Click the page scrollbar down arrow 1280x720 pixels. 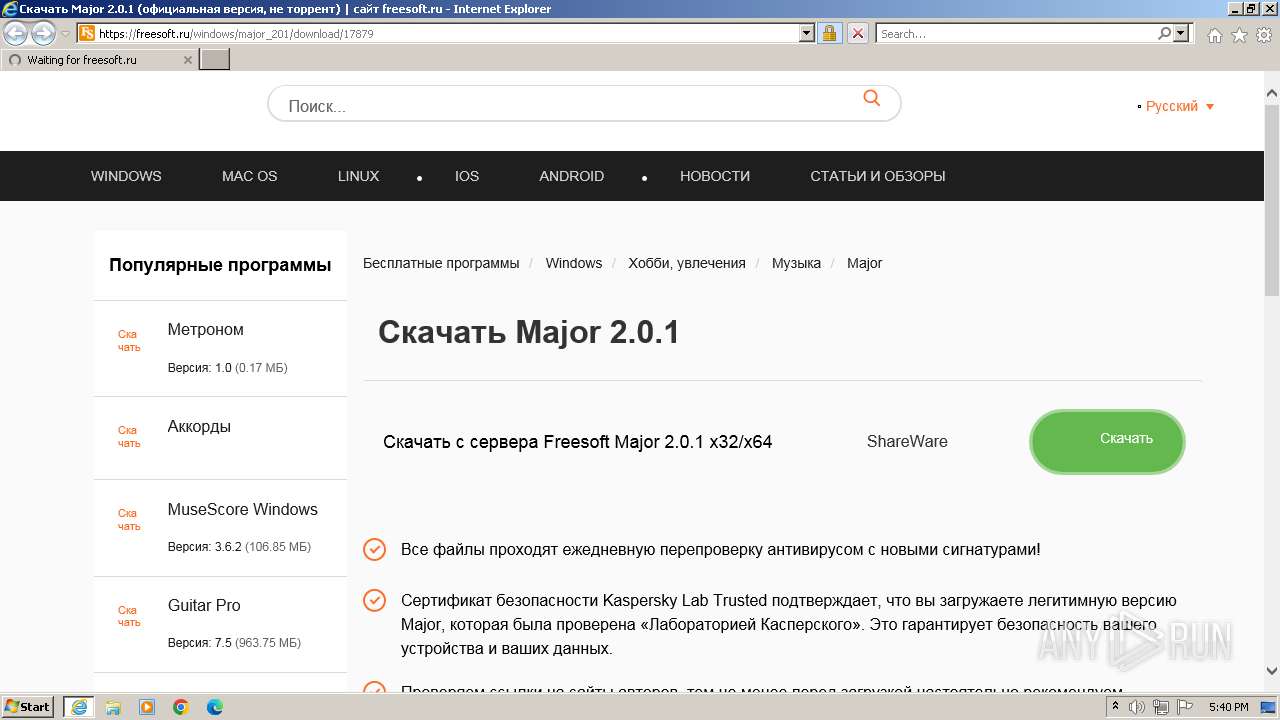pos(1272,671)
